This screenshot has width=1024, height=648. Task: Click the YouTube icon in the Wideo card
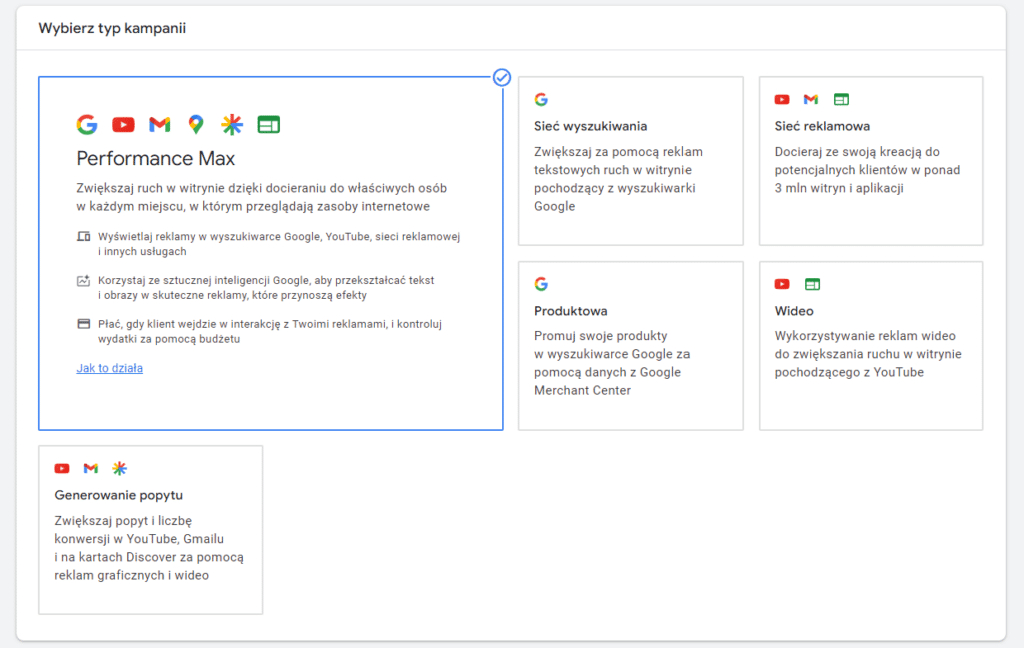[782, 285]
